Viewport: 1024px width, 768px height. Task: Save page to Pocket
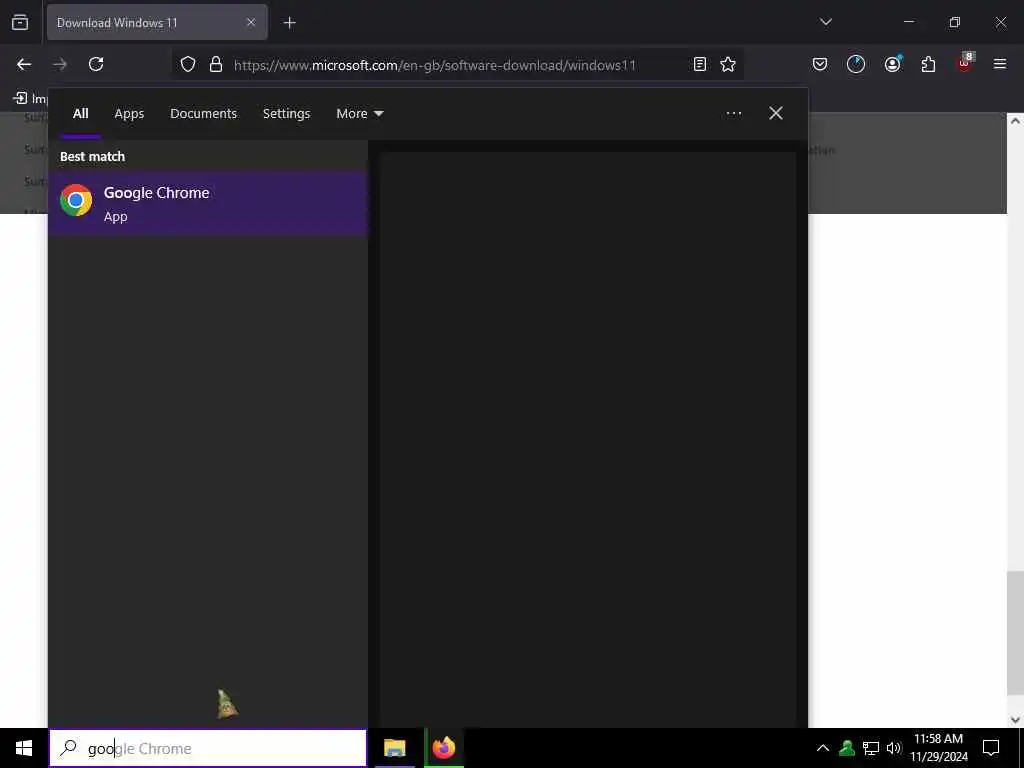tap(820, 64)
